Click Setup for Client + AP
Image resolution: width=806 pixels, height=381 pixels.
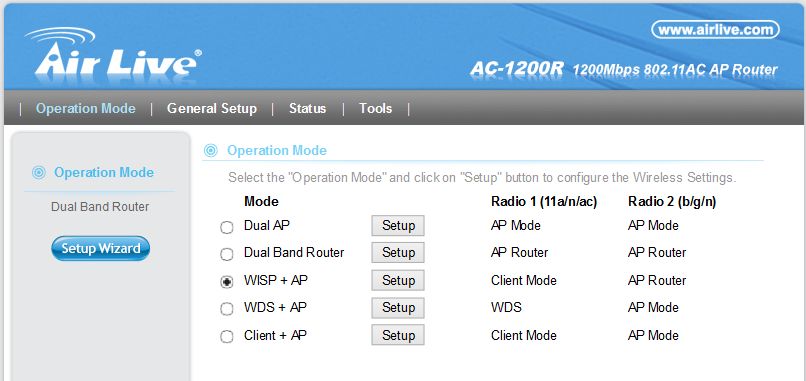point(398,335)
